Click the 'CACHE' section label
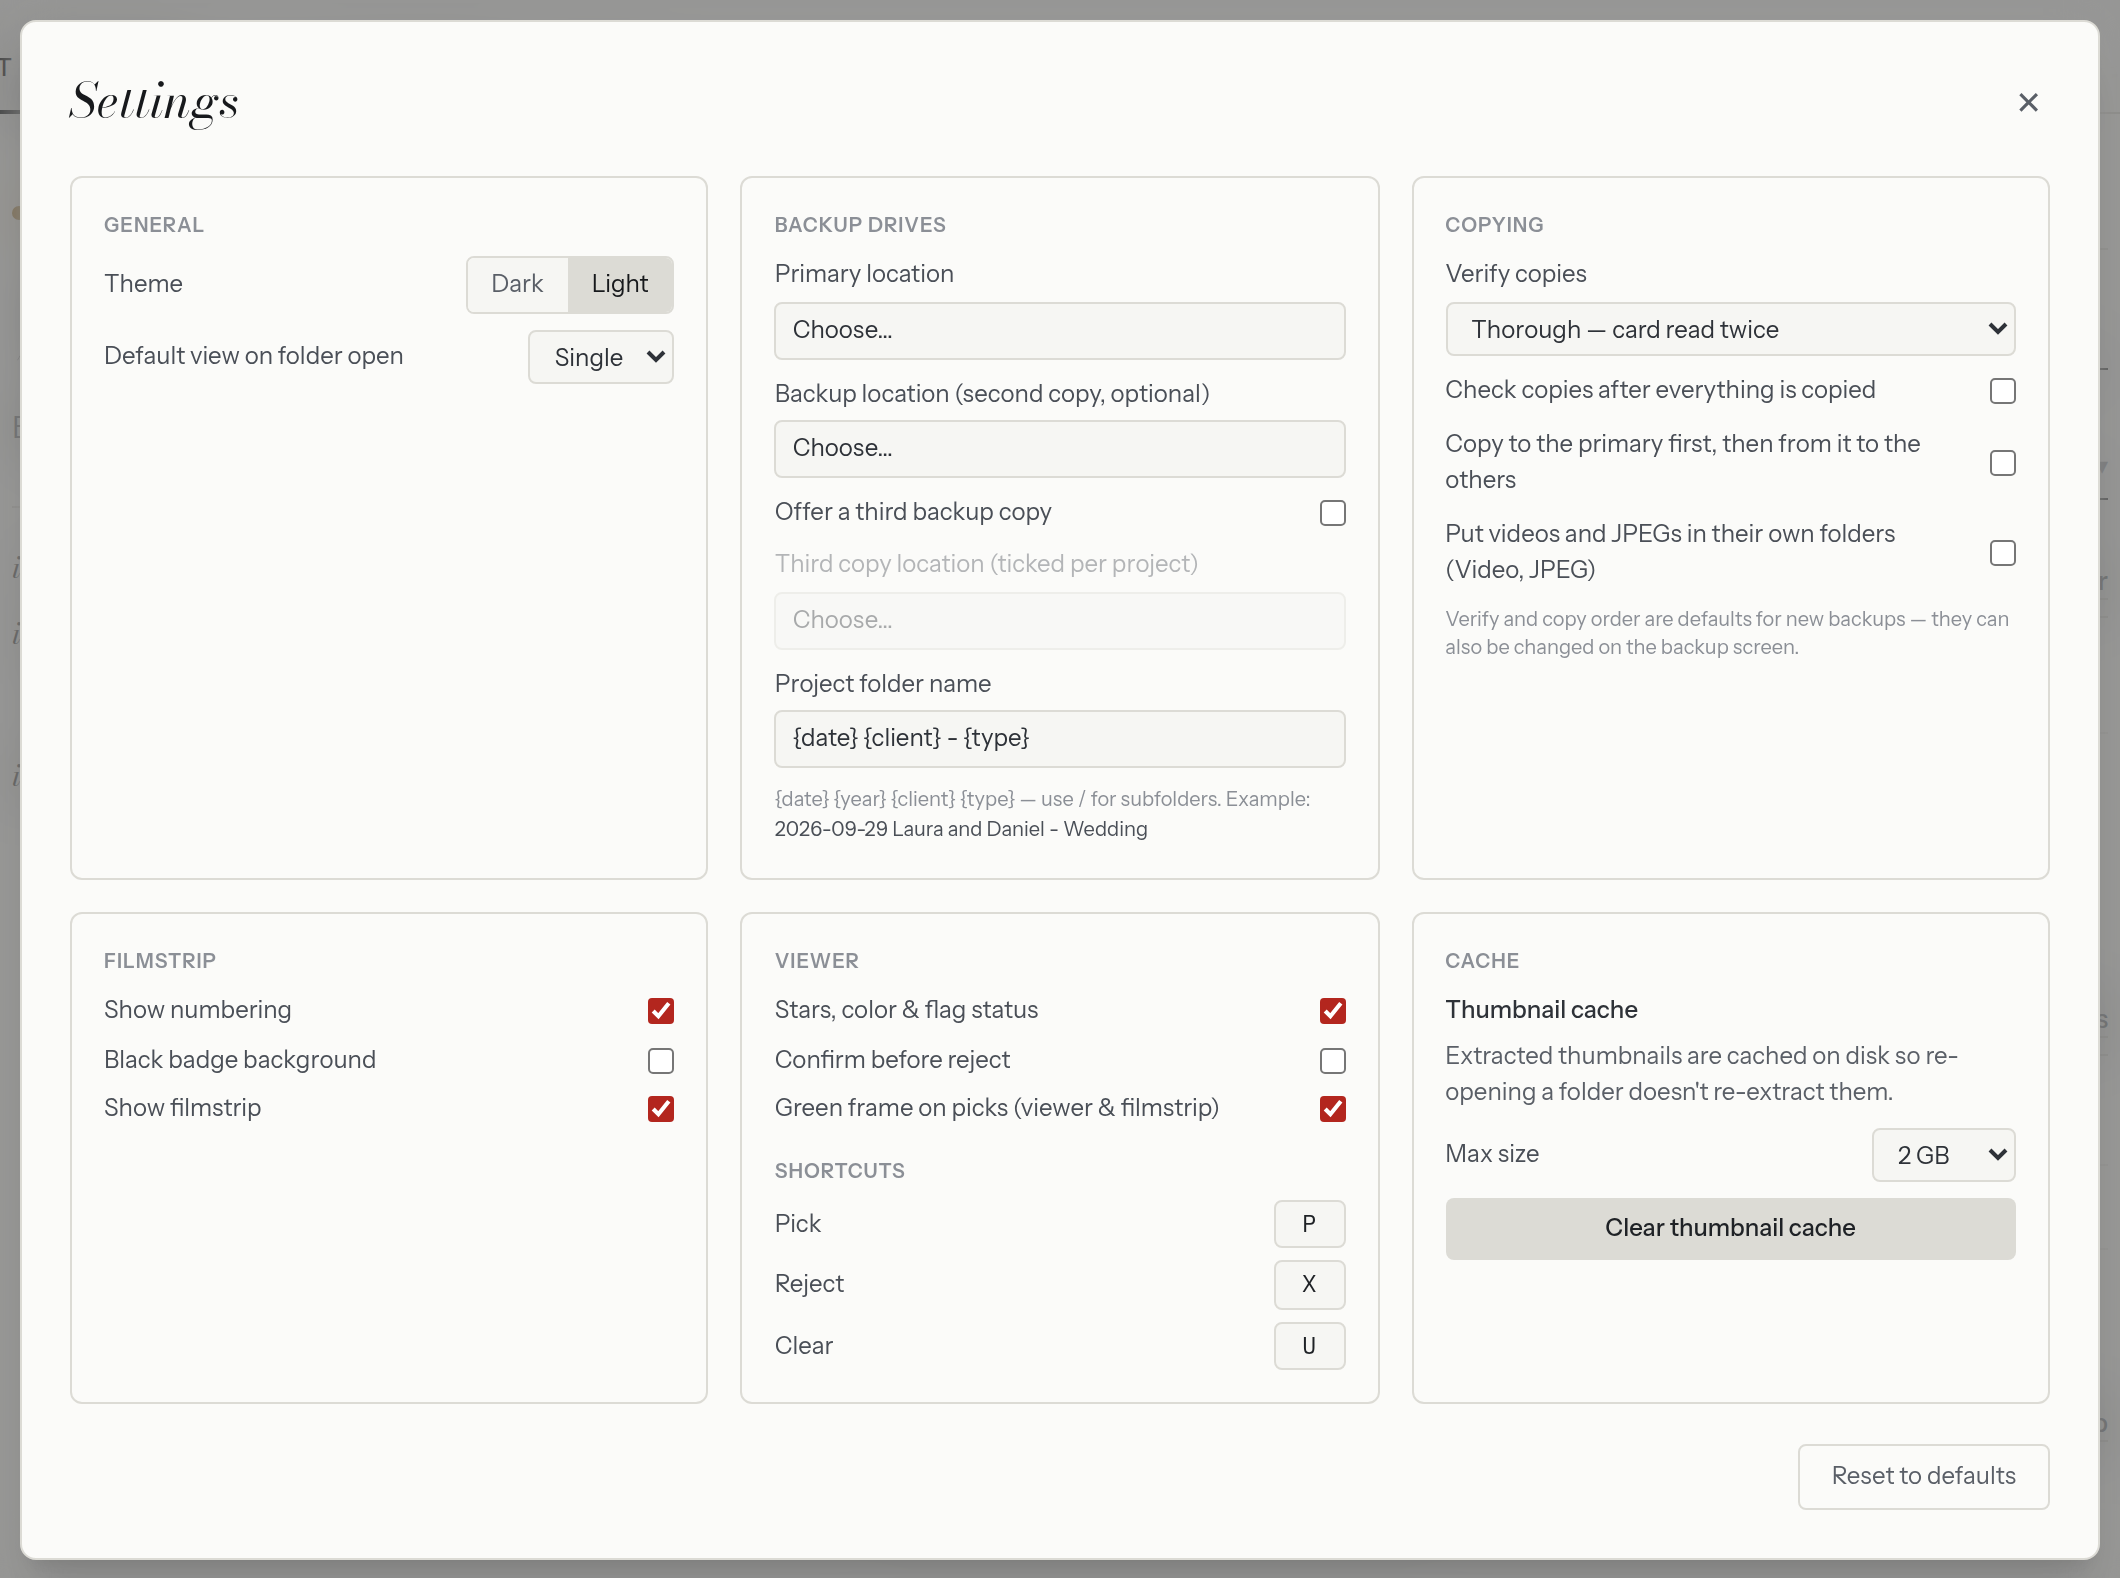This screenshot has height=1578, width=2120. click(1482, 961)
